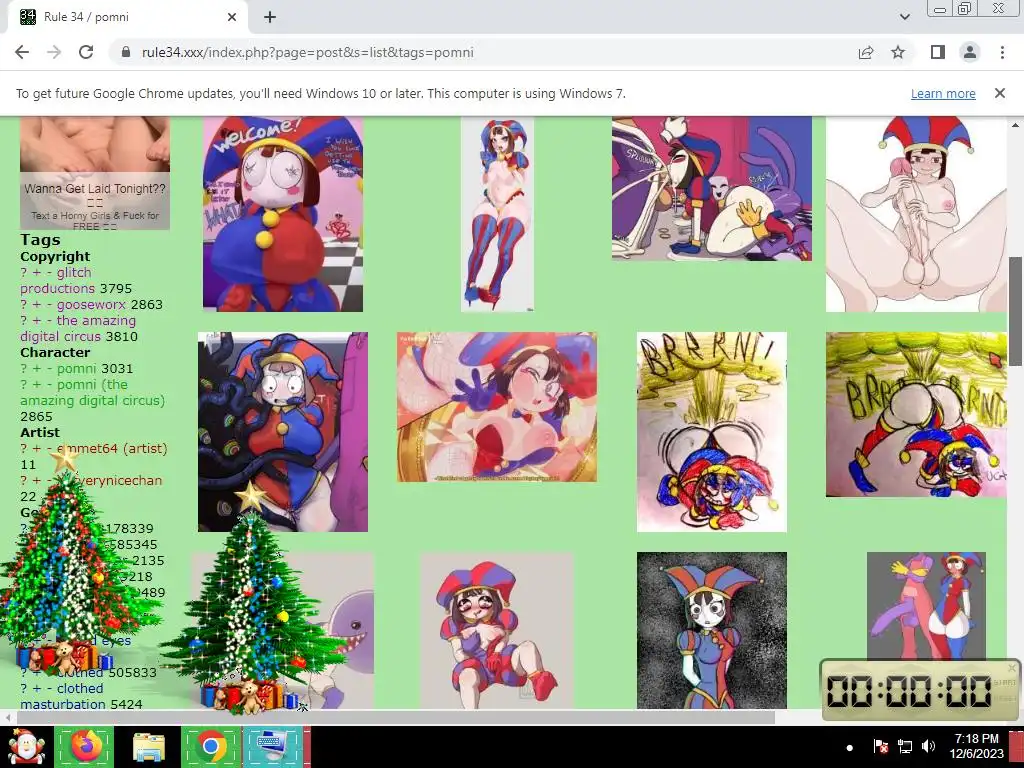Go back to the previous page

(22, 52)
